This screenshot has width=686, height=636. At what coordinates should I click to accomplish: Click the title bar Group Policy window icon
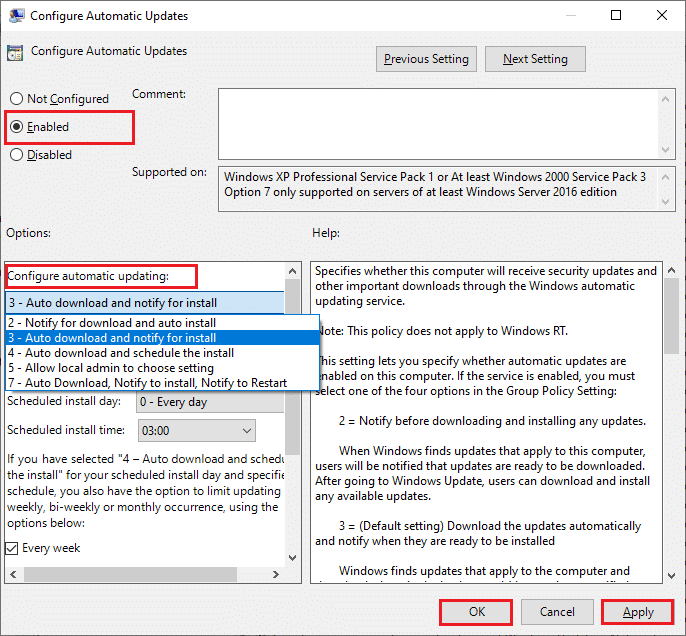click(17, 16)
